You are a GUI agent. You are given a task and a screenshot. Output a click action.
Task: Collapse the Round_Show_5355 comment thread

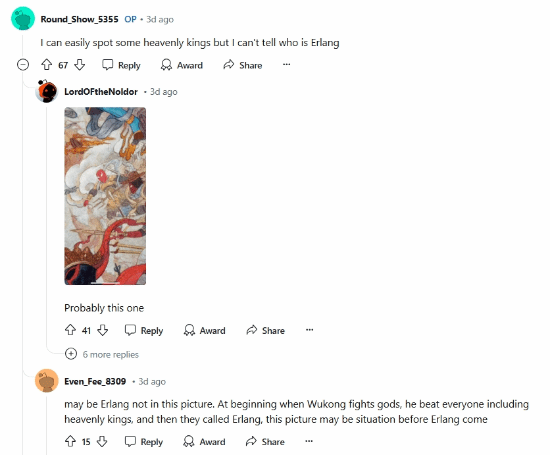(x=23, y=65)
